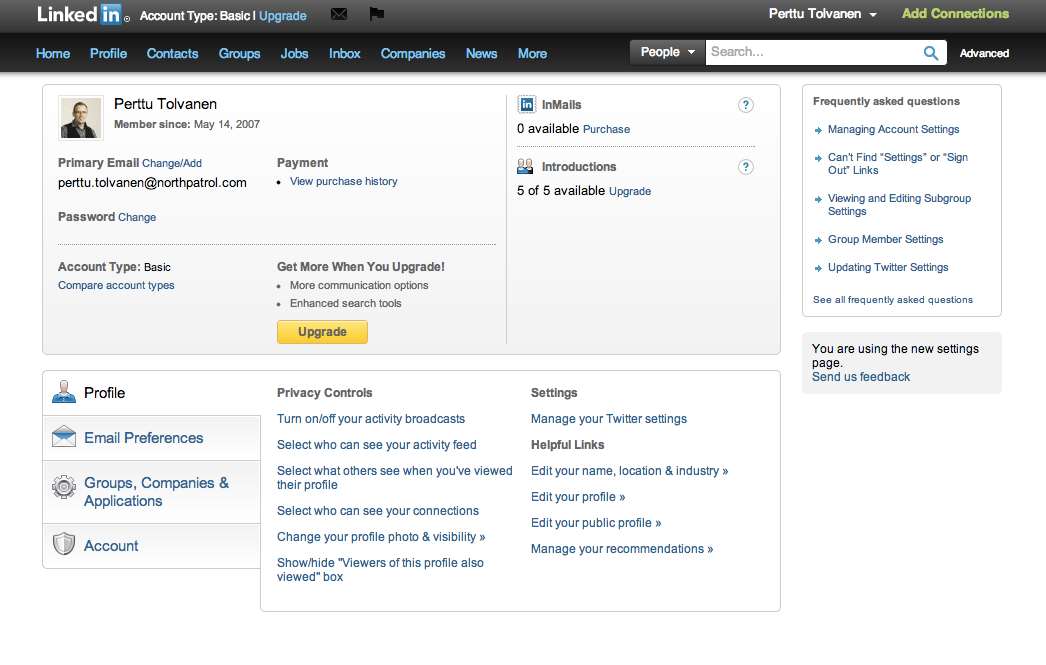
Task: Open Managing Account Settings FAQ
Action: [x=893, y=129]
